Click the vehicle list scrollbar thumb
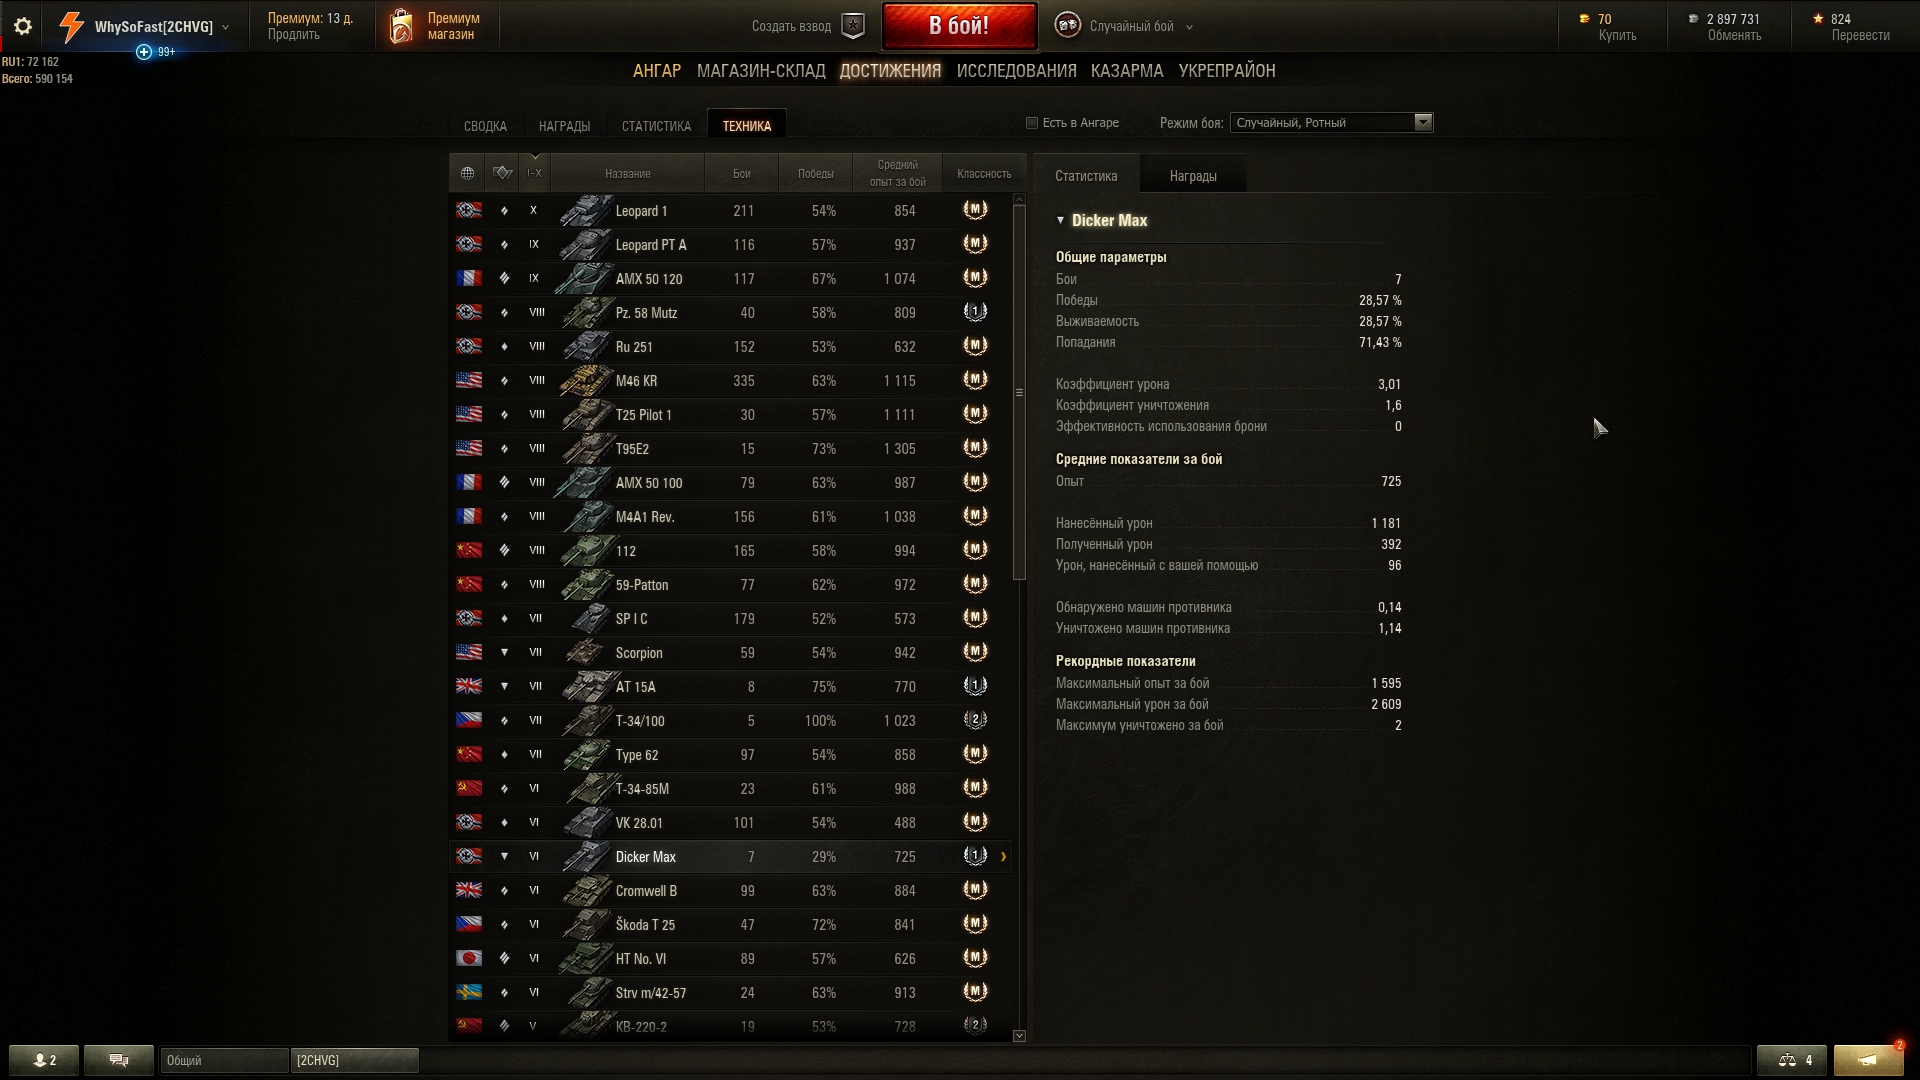1920x1080 pixels. (x=1019, y=392)
